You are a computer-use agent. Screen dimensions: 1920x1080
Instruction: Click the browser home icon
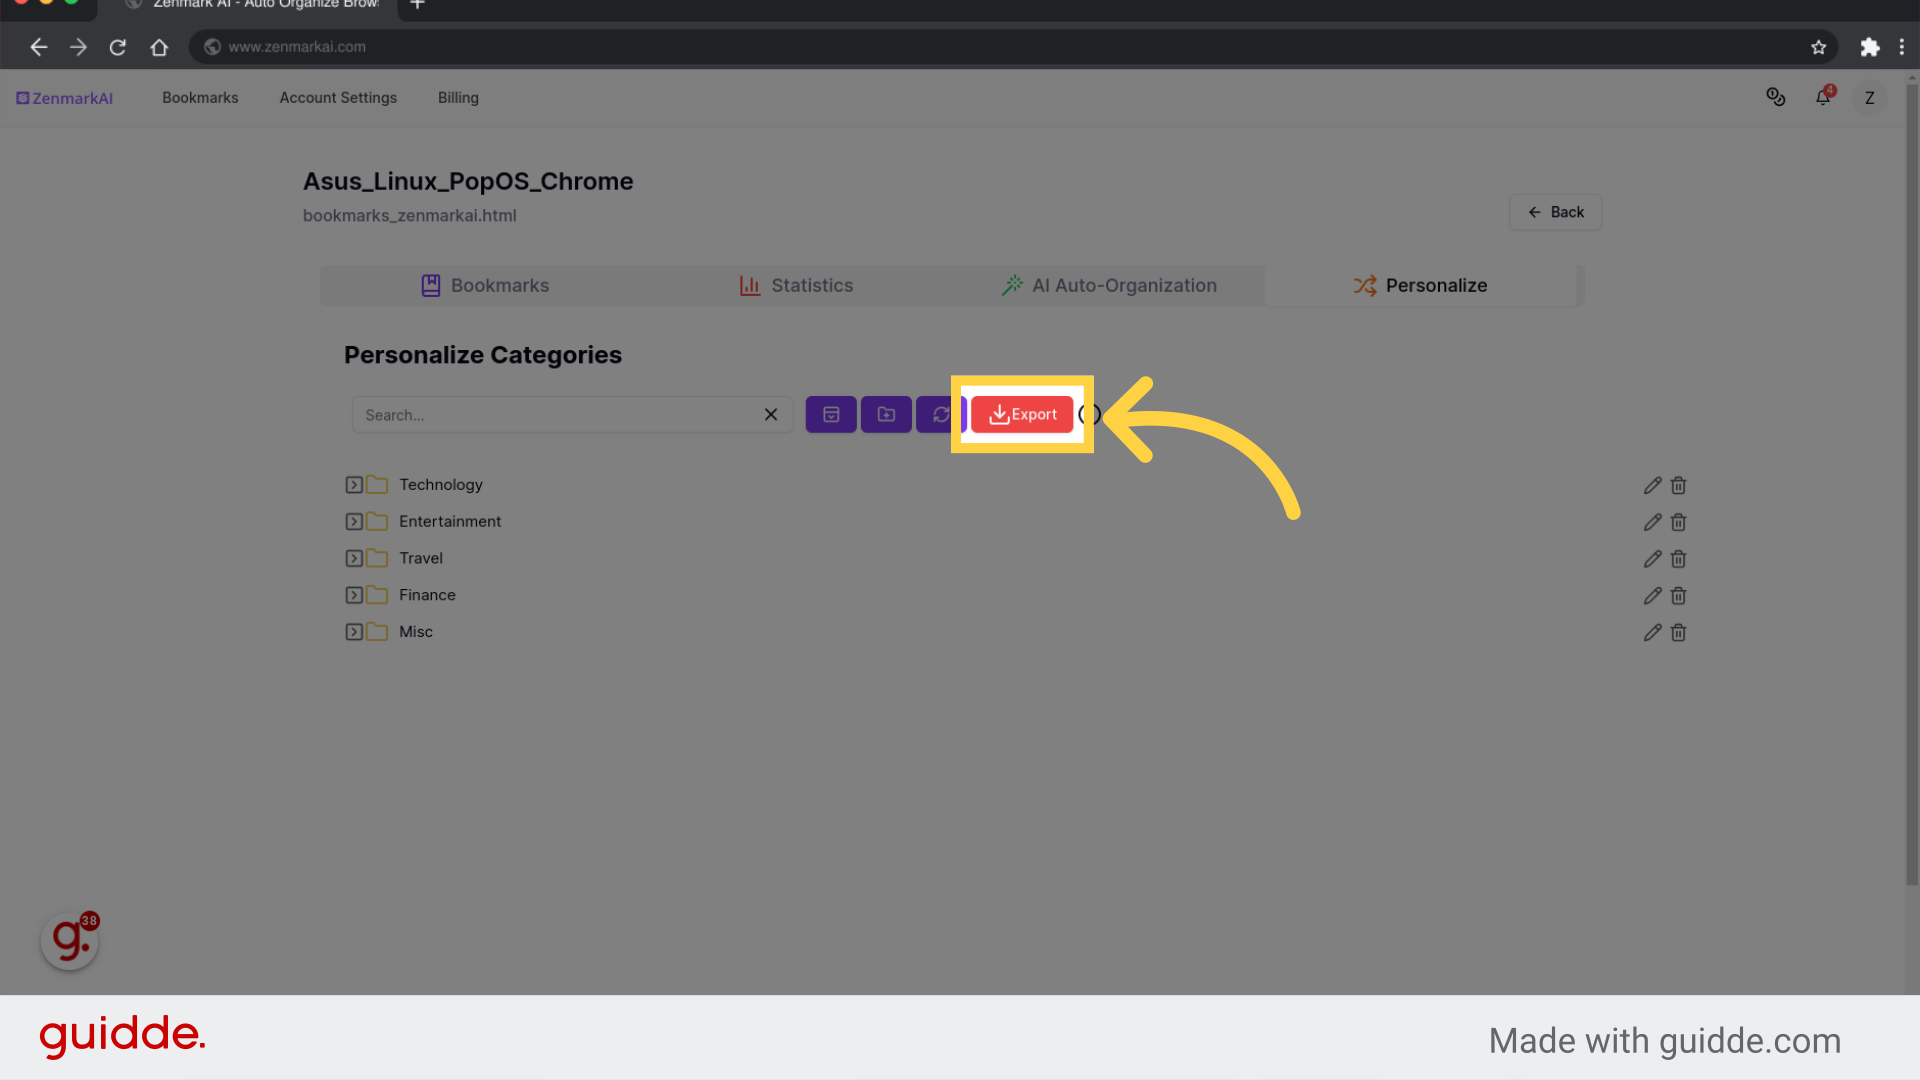(159, 47)
